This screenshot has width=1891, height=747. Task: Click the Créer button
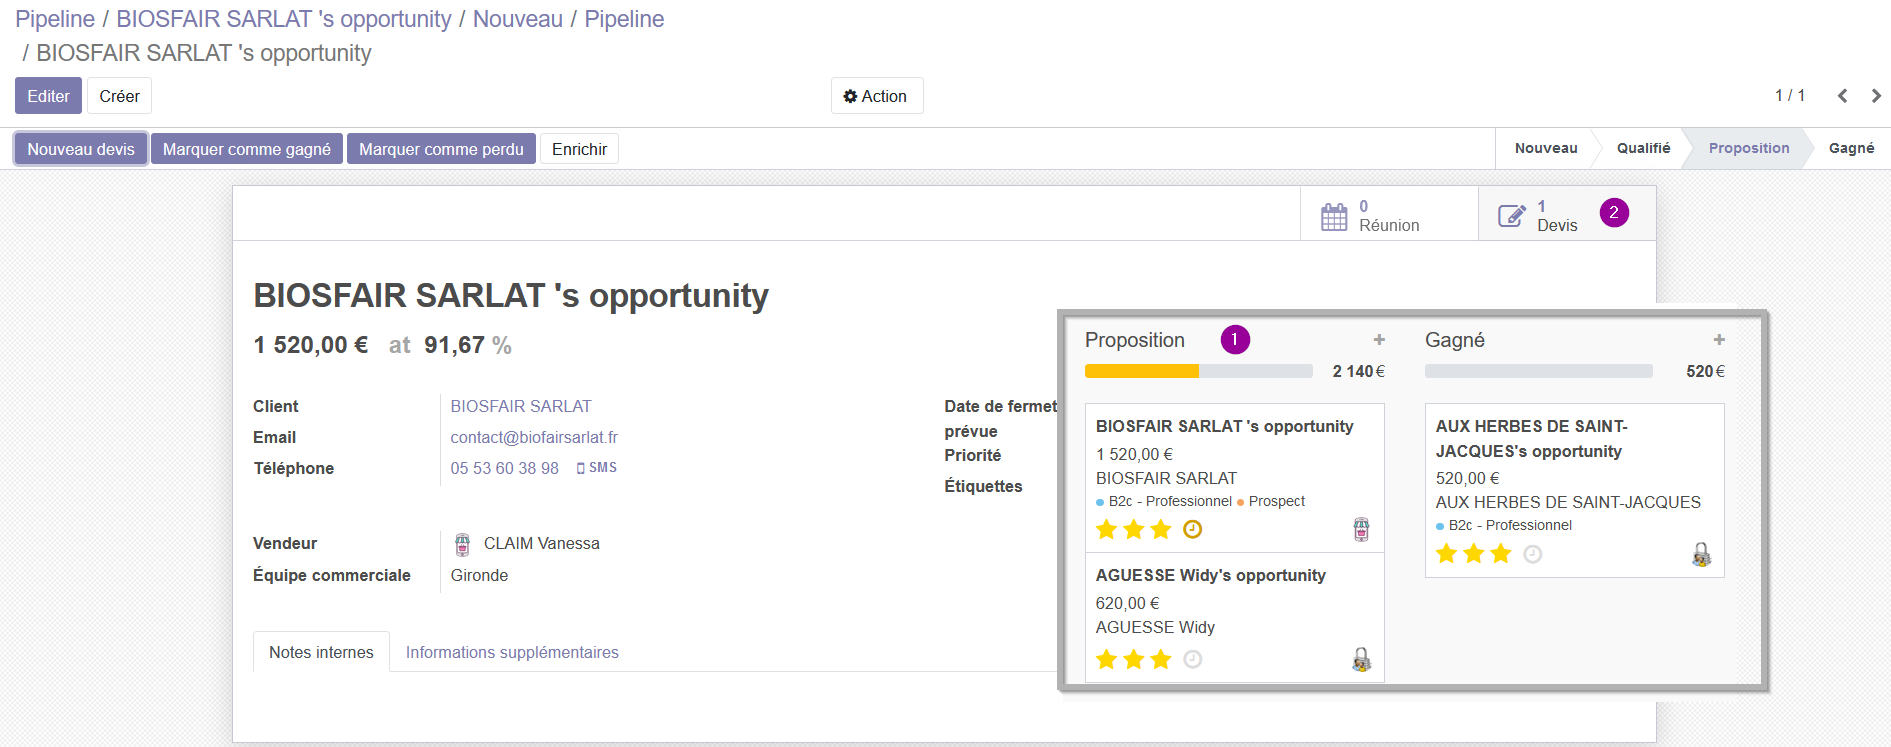pyautogui.click(x=119, y=96)
